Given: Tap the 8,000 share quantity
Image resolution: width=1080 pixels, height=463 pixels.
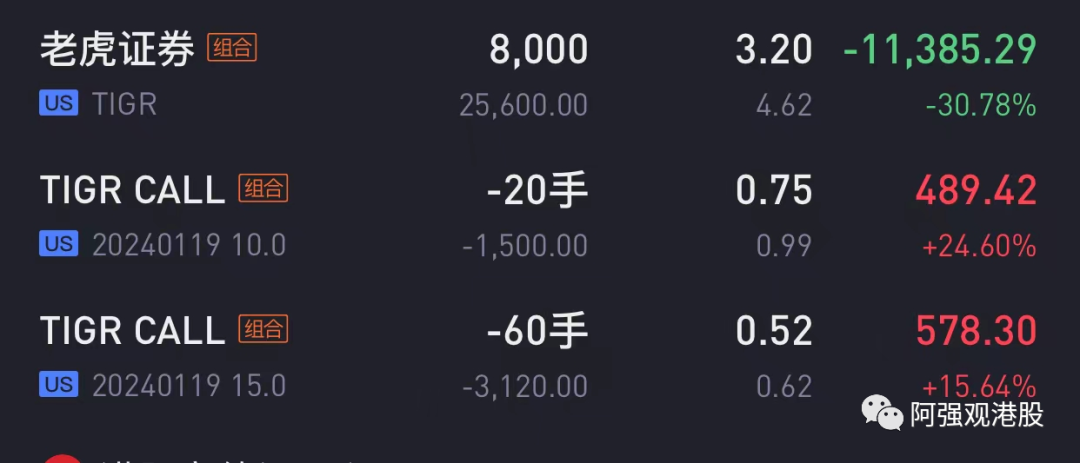Looking at the screenshot, I should 538,50.
